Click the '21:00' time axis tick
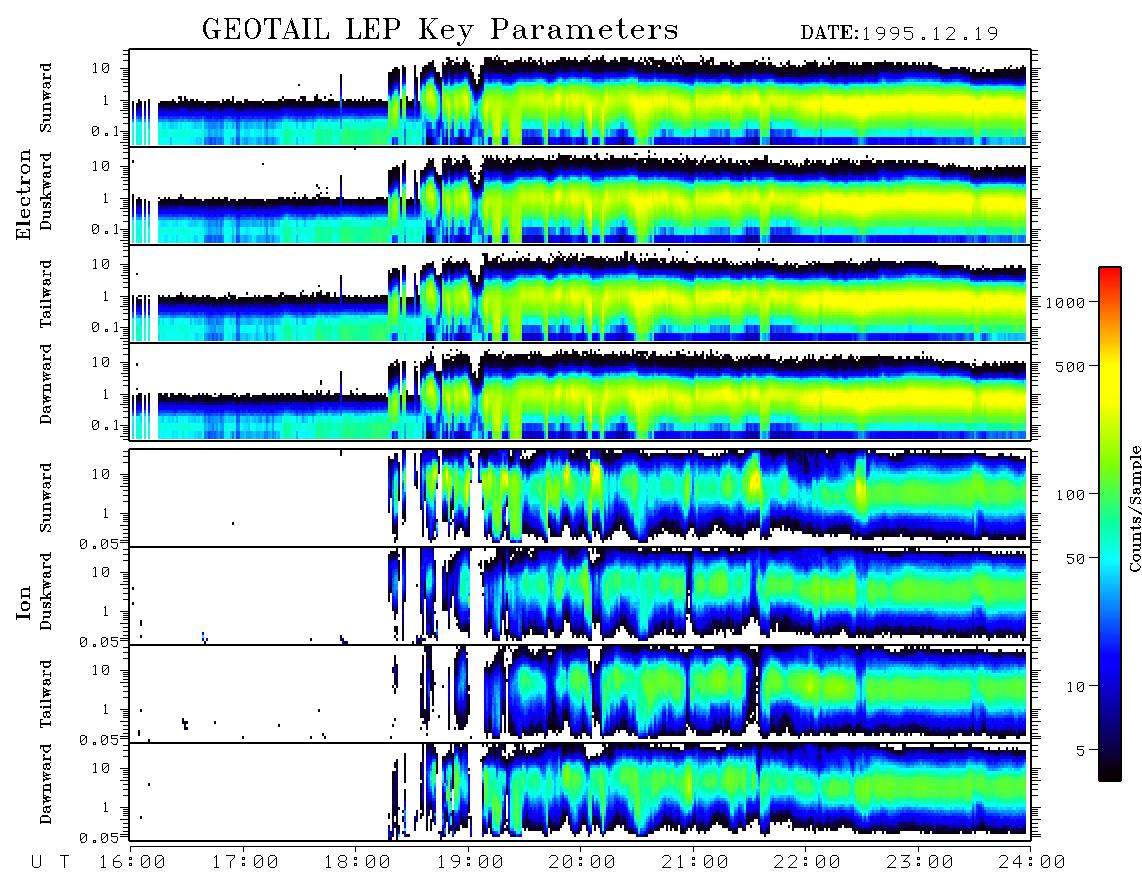The width and height of the screenshot is (1142, 880). click(x=695, y=862)
